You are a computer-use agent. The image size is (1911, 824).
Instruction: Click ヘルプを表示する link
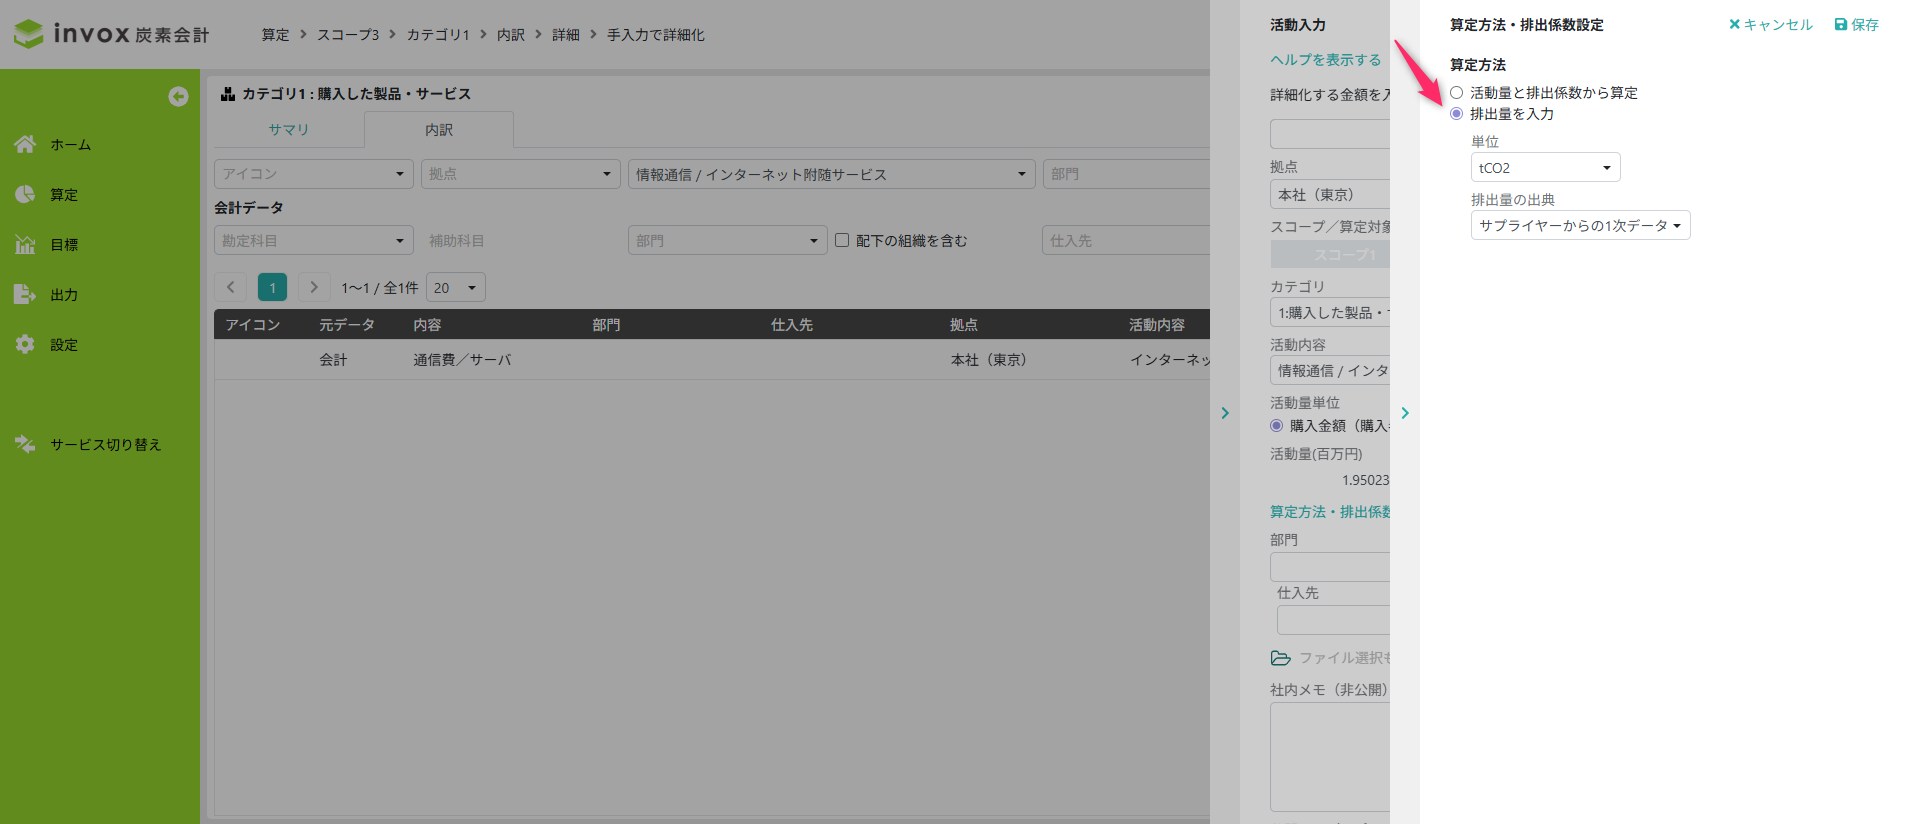1325,60
